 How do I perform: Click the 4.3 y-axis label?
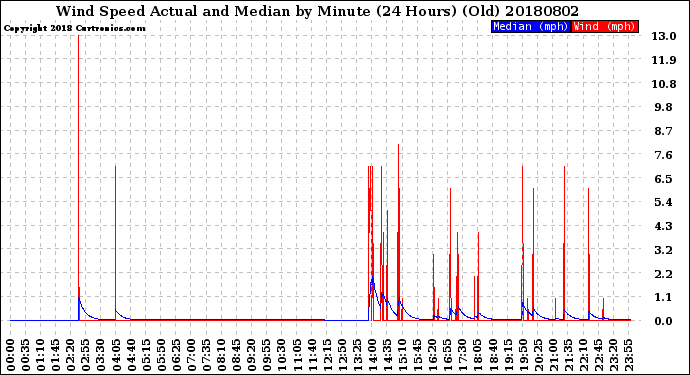(x=664, y=226)
